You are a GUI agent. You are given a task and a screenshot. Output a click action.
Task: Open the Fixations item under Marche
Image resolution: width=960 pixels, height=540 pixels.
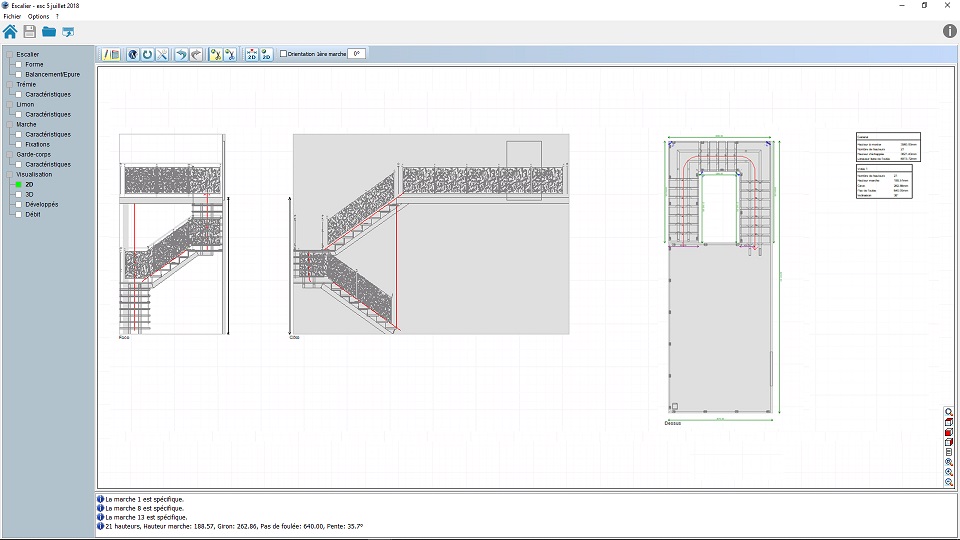click(x=38, y=145)
